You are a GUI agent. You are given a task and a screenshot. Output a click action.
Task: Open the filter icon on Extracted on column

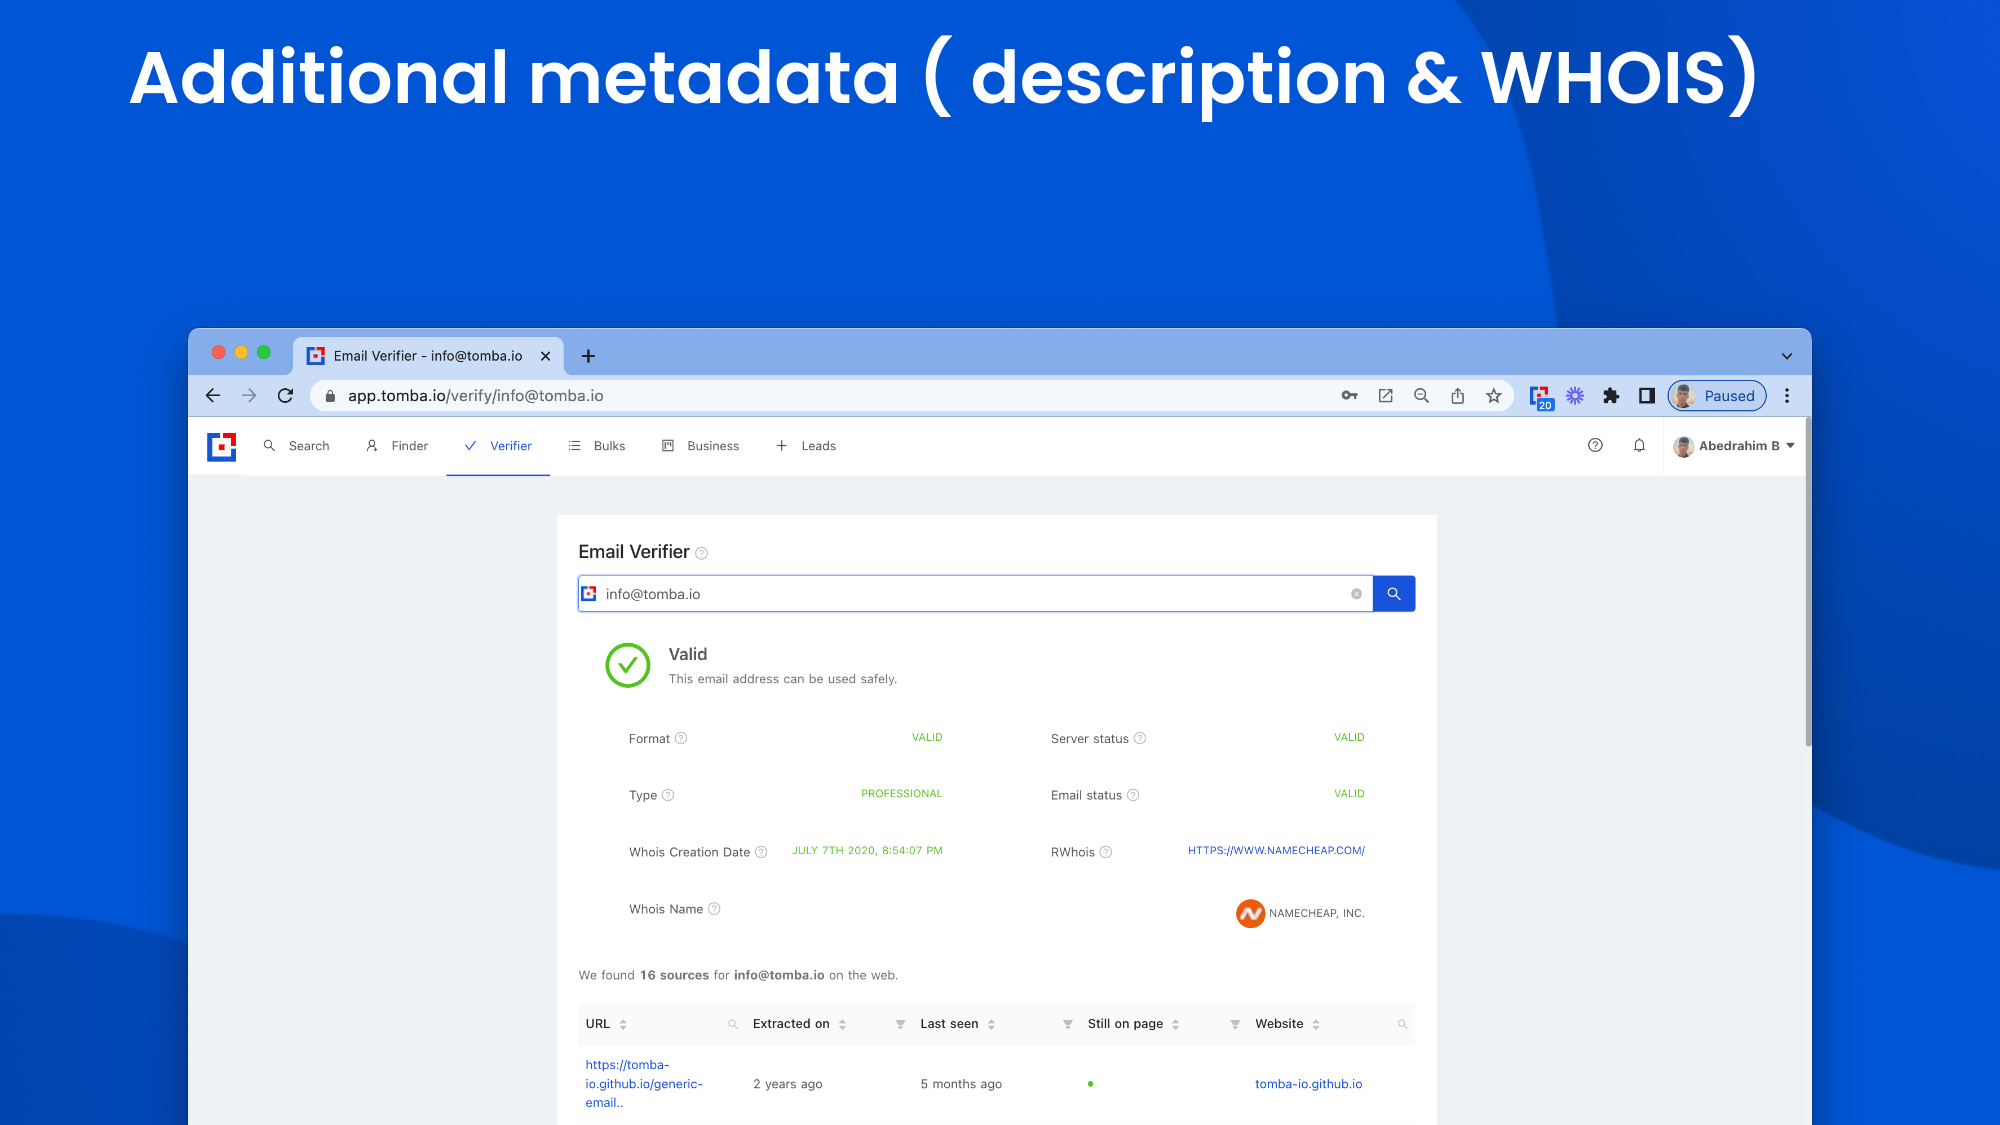click(900, 1024)
